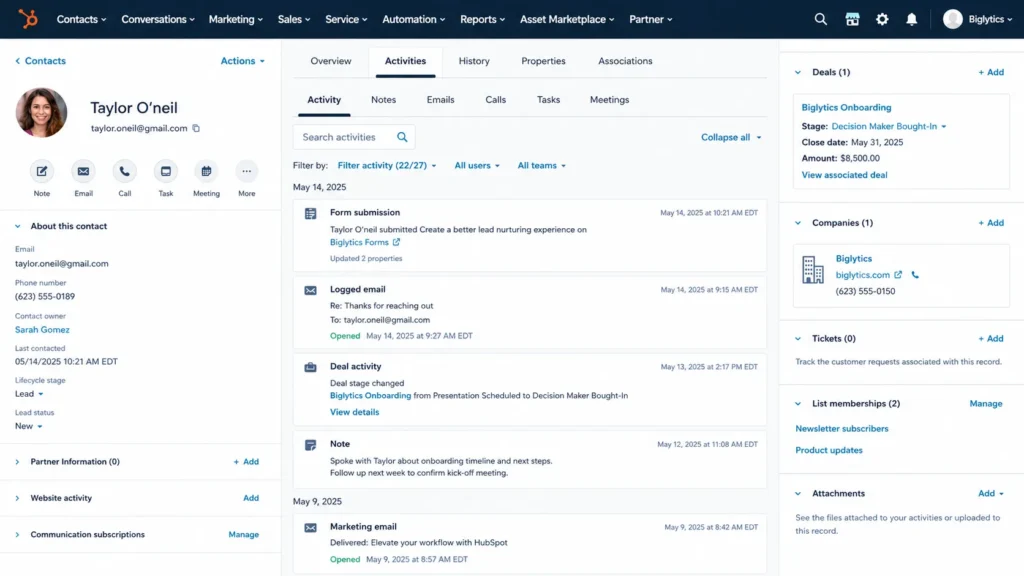Viewport: 1024px width, 576px height.
Task: Open Newsletter subscribers list link
Action: pyautogui.click(x=841, y=428)
